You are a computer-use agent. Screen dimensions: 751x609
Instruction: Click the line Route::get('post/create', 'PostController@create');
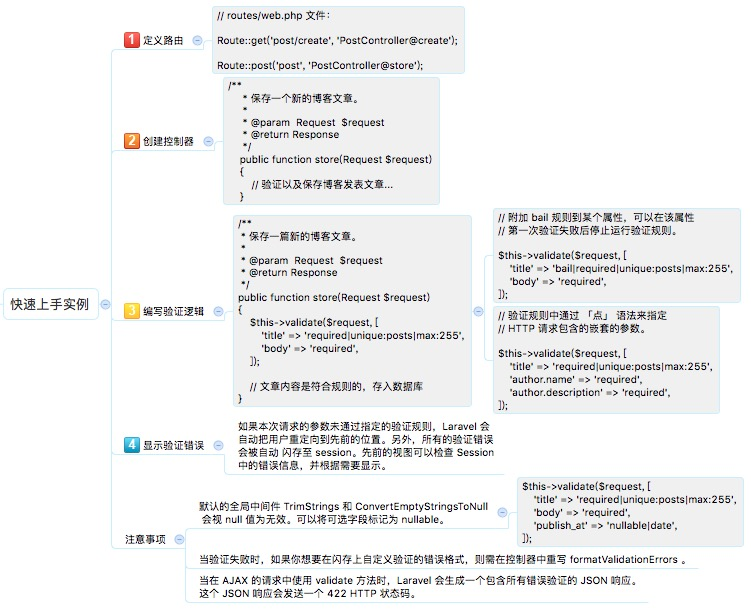(x=337, y=41)
